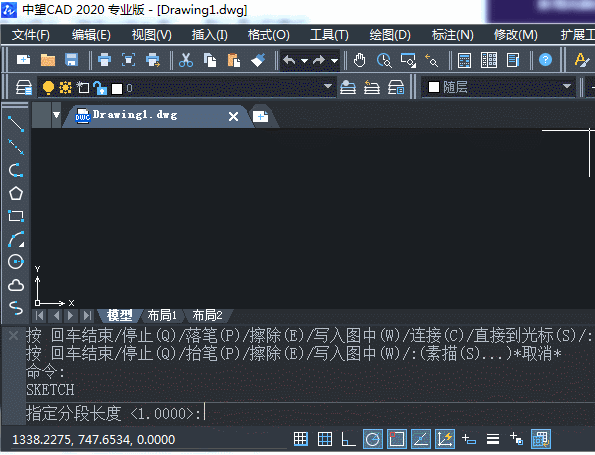This screenshot has height=455, width=595.
Task: Toggle Polar tracking in status bar
Action: pos(373,439)
